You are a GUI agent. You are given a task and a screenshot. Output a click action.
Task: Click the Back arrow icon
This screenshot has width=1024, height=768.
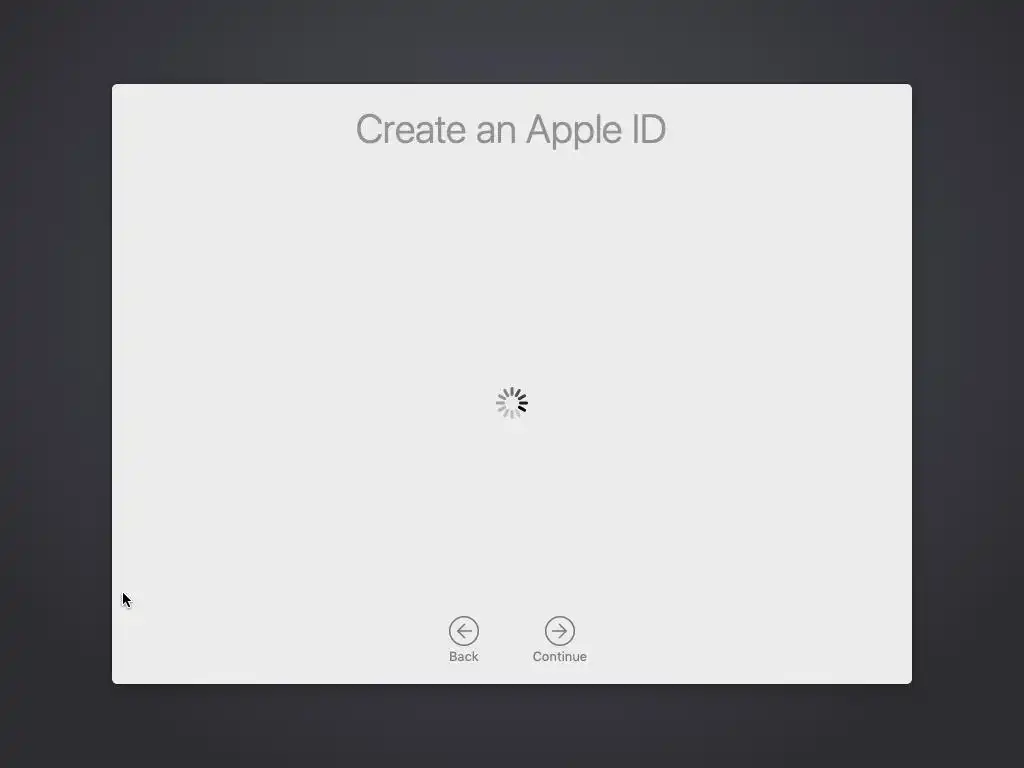point(464,631)
